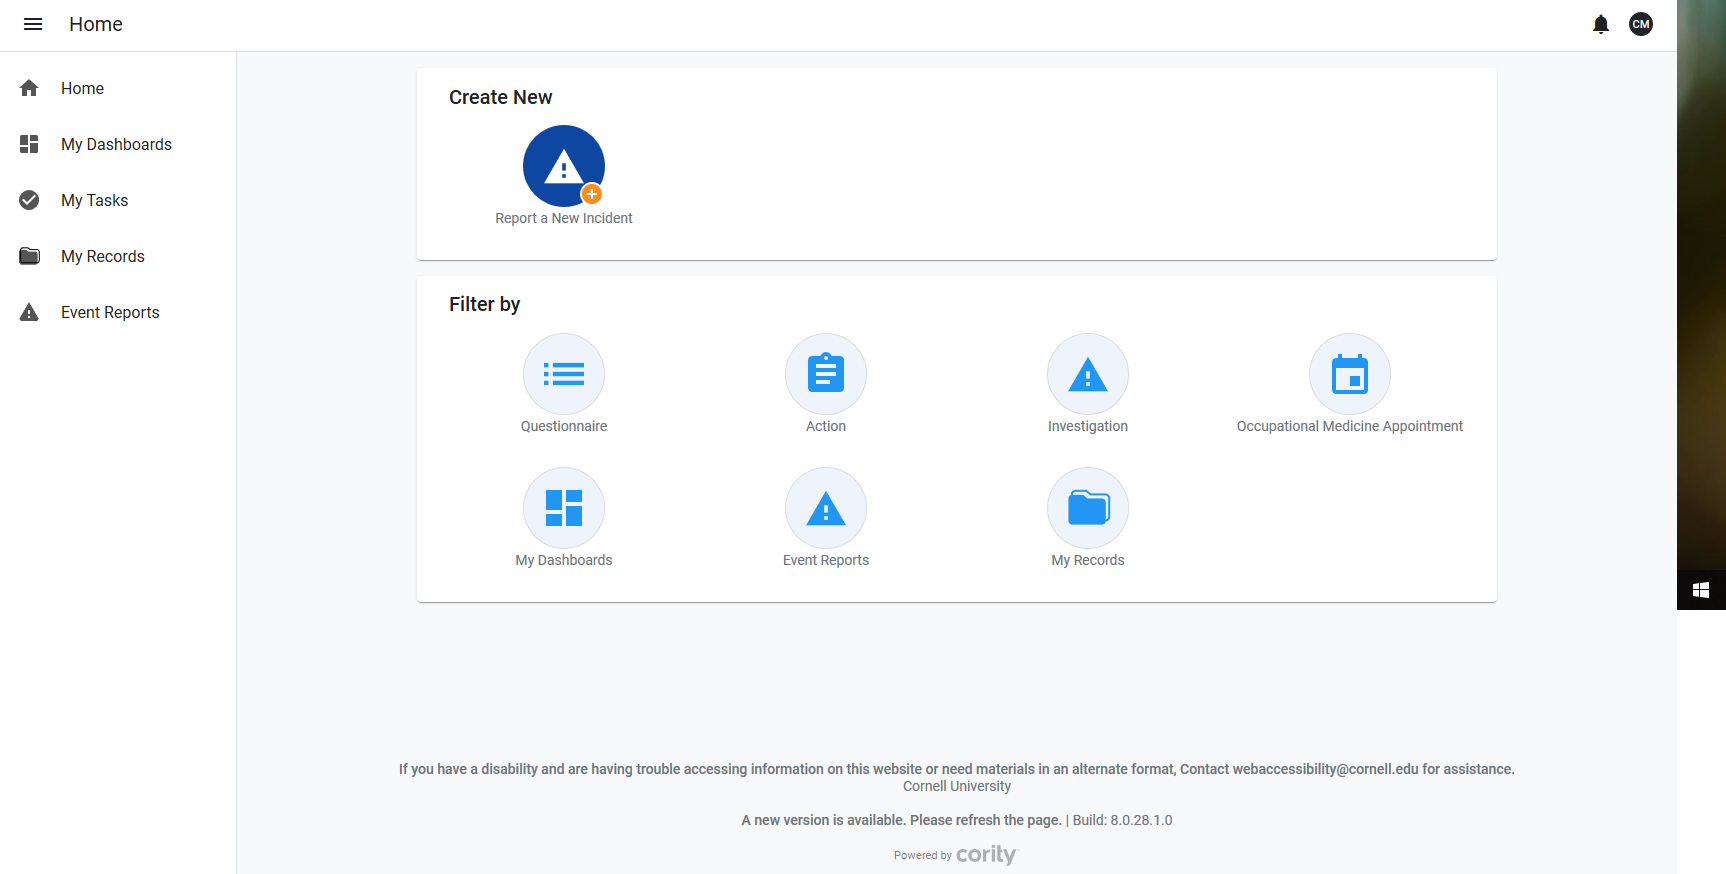The width and height of the screenshot is (1726, 874).
Task: Click the Report a New Incident icon
Action: coord(563,166)
